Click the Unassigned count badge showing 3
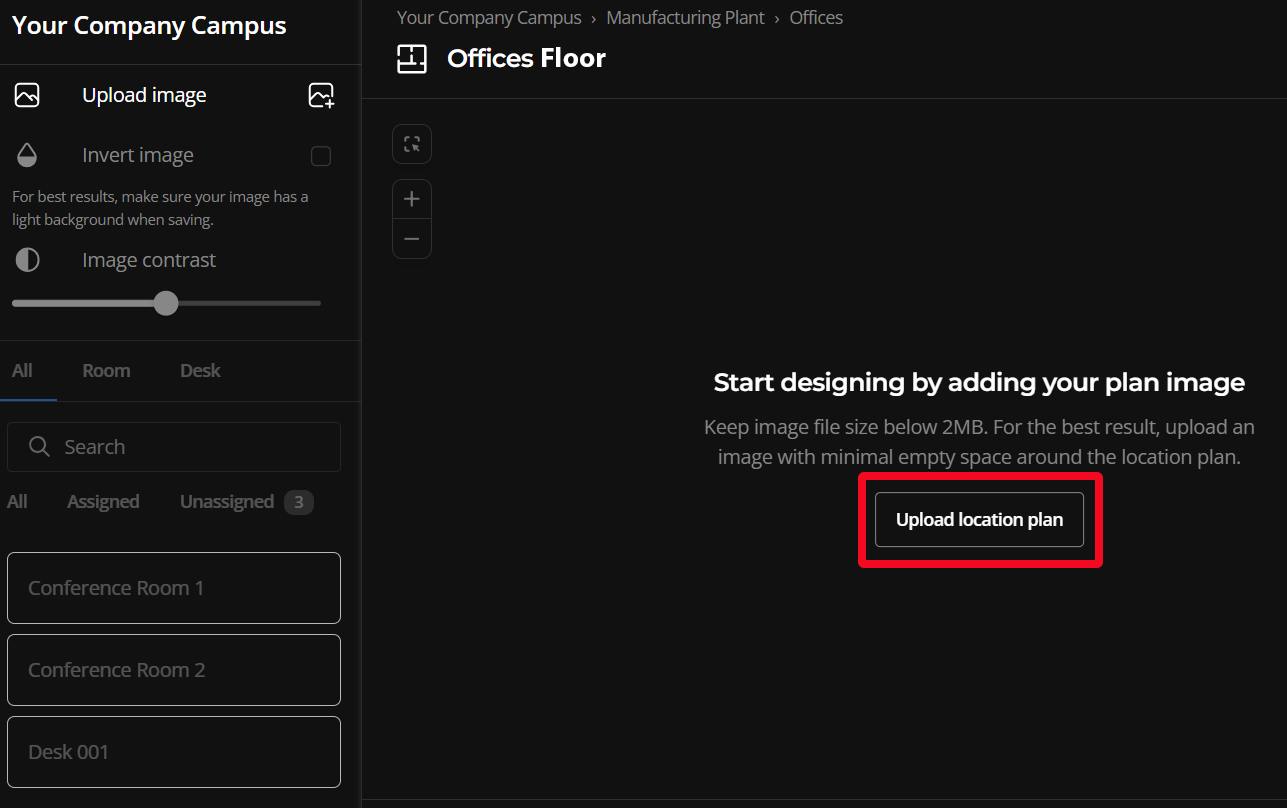1287x808 pixels. click(x=299, y=501)
